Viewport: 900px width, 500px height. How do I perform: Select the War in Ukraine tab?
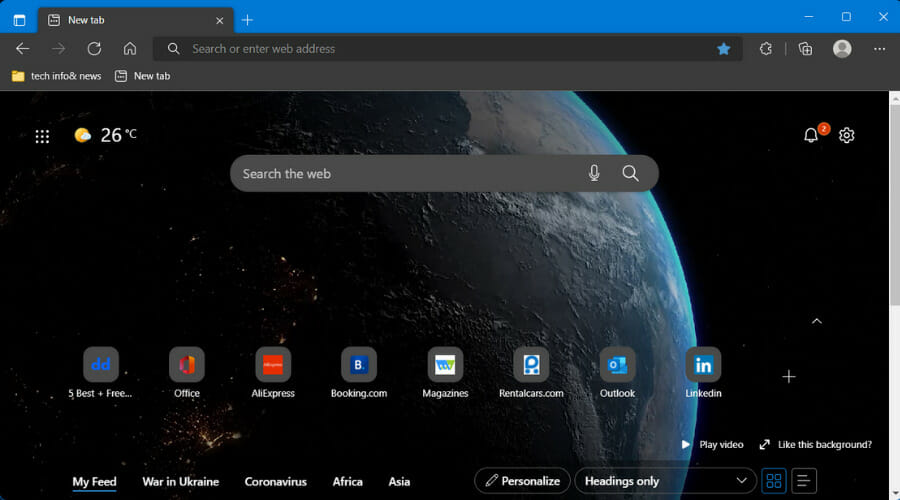(181, 482)
